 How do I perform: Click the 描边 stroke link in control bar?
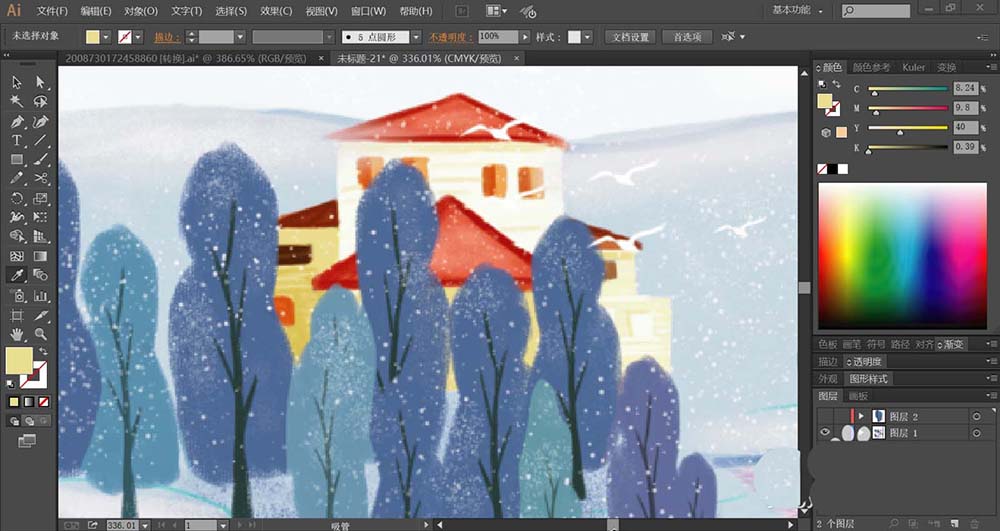click(167, 37)
